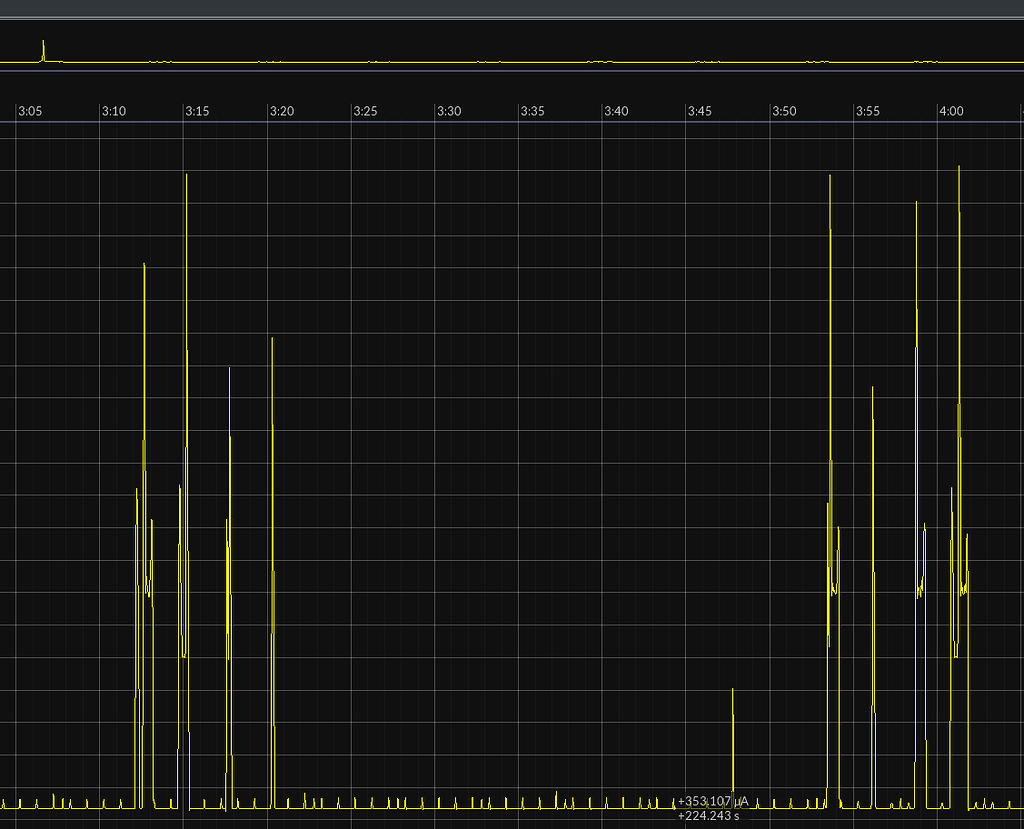Select the 3:35 time ruler mark
1024x829 pixels.
(x=532, y=111)
